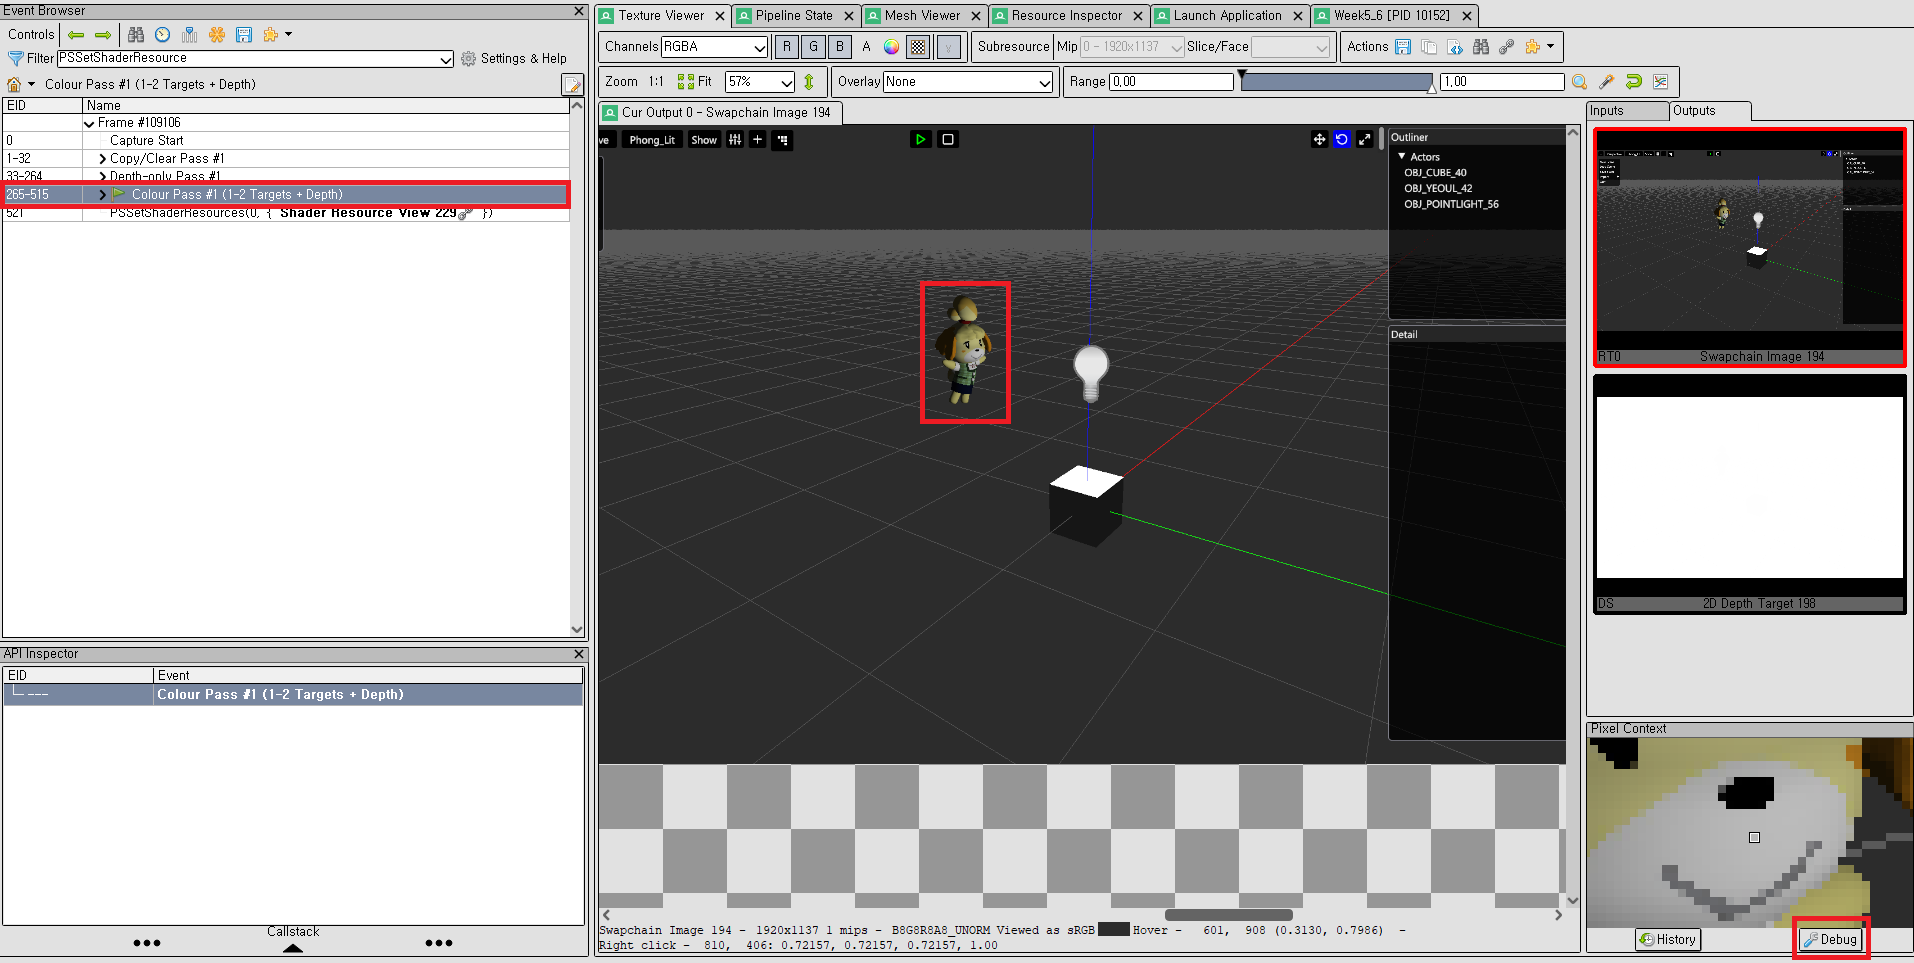Click the Range minimum 0.00 field
The height and width of the screenshot is (963, 1914).
coord(1171,82)
